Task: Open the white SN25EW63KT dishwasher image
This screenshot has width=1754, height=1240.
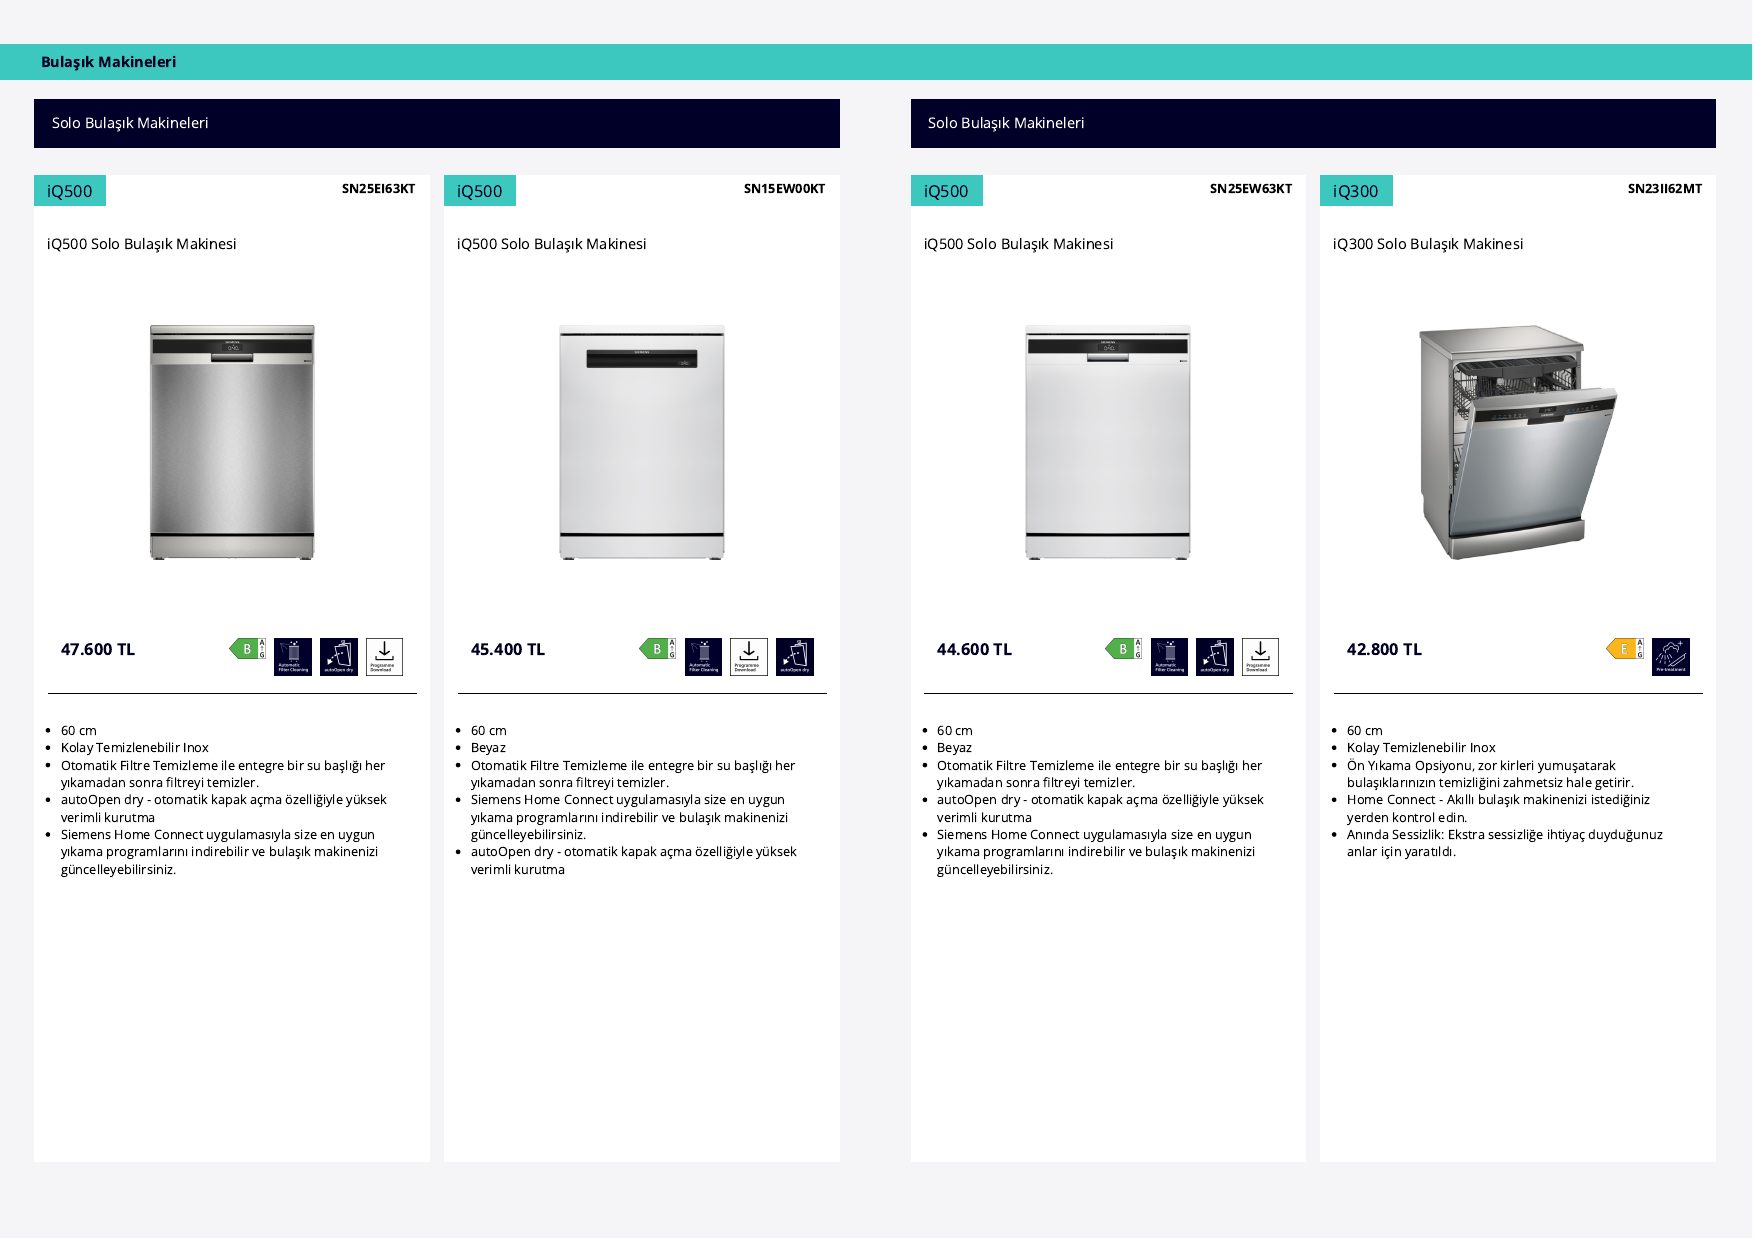Action: (1108, 442)
